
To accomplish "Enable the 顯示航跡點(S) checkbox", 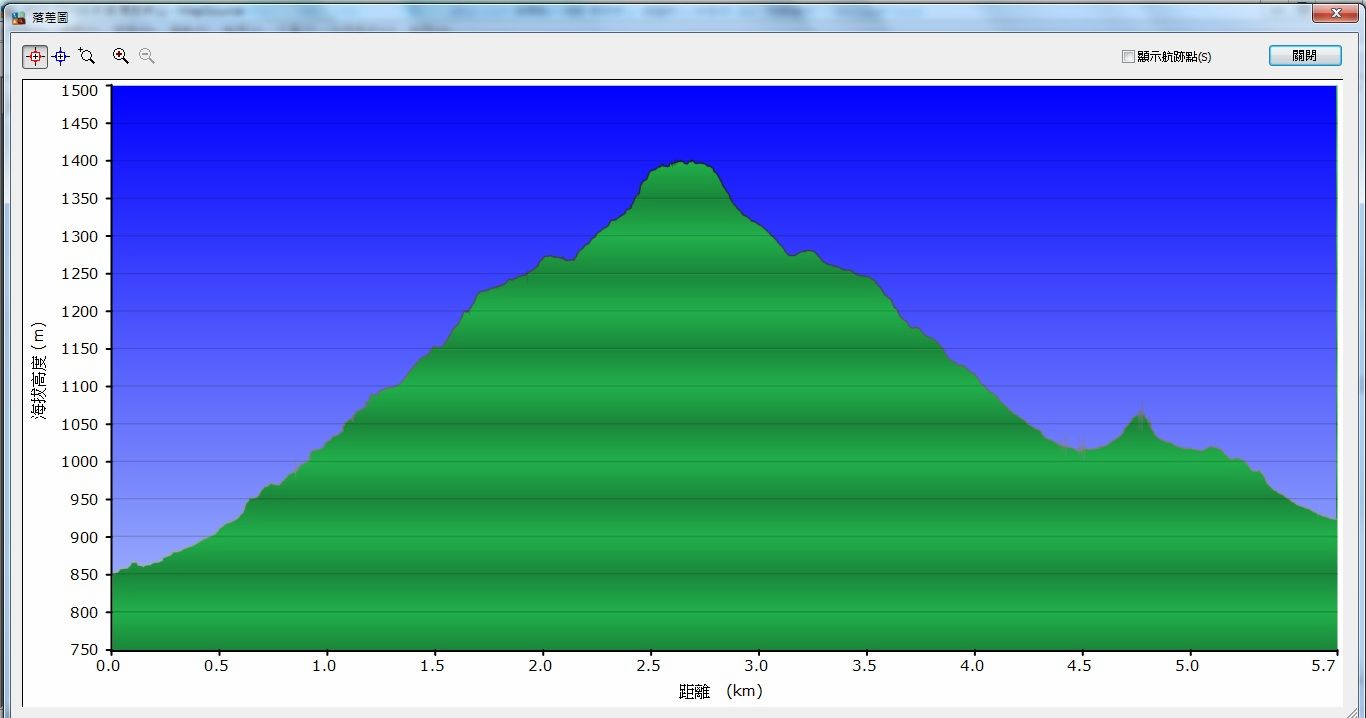I will 1128,57.
